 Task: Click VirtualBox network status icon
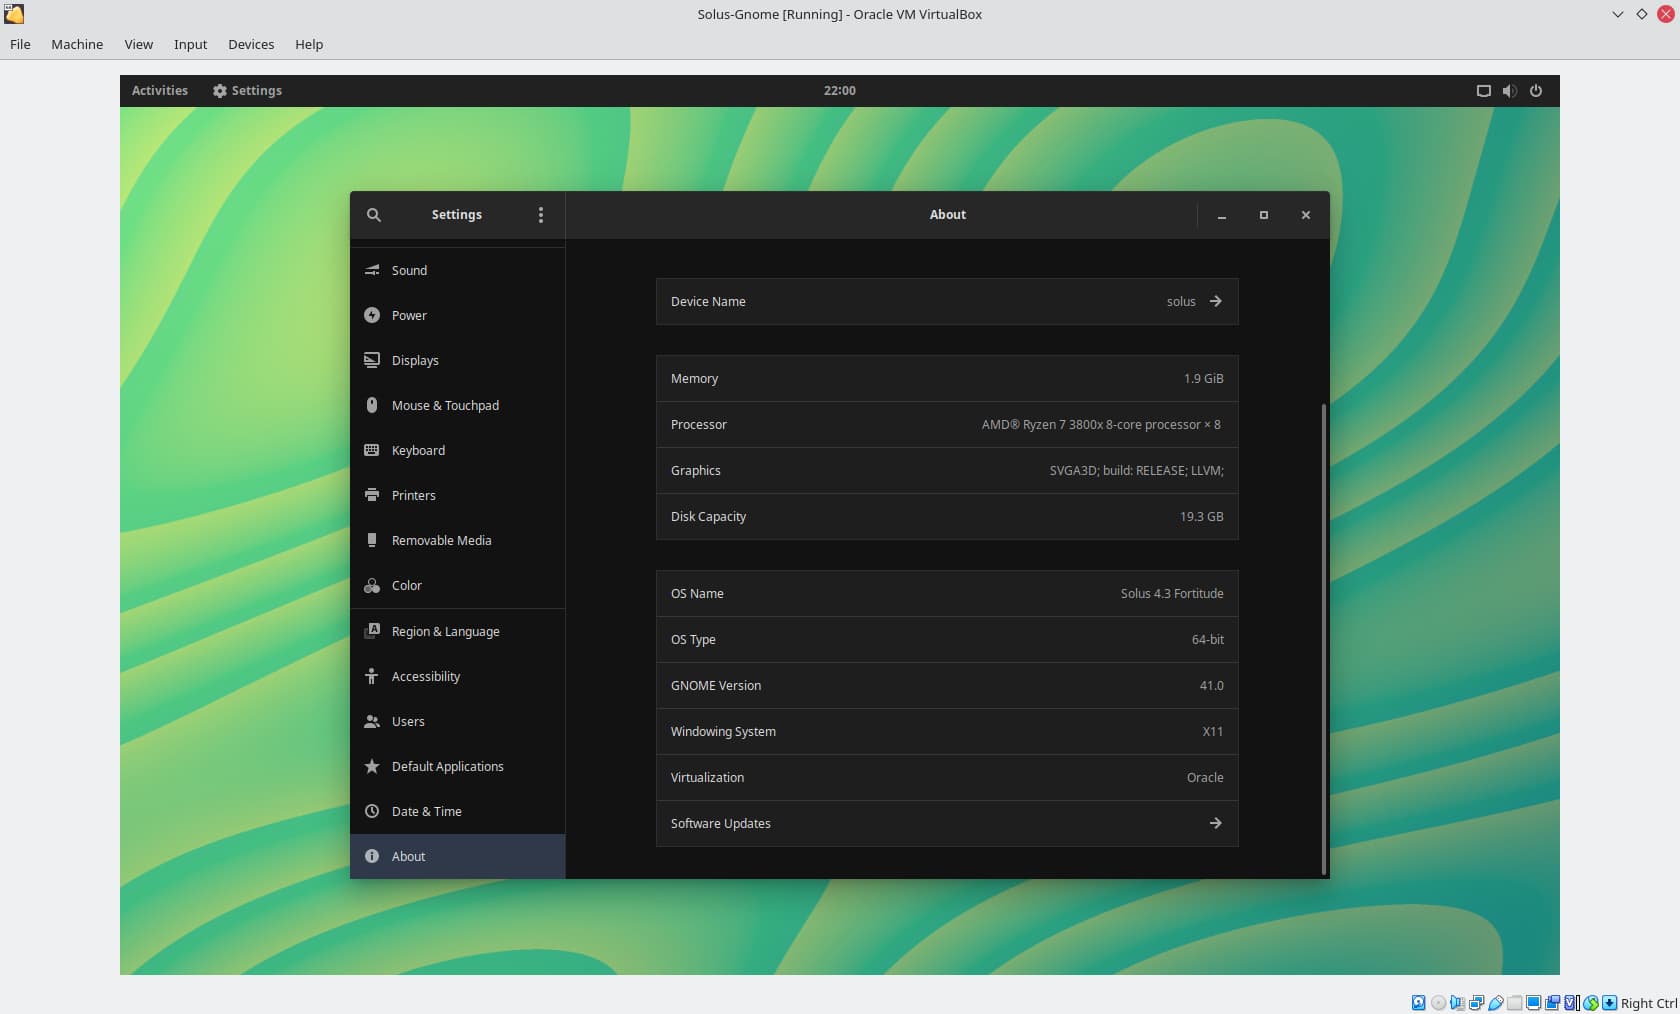(1476, 1003)
